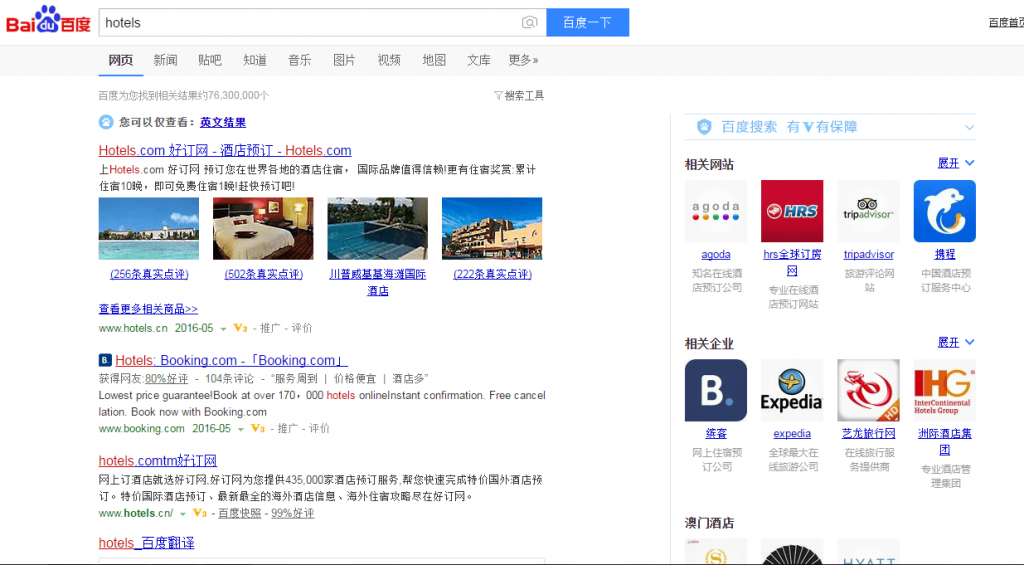Click the 百度一下 search button
This screenshot has width=1024, height=565.
(x=588, y=22)
